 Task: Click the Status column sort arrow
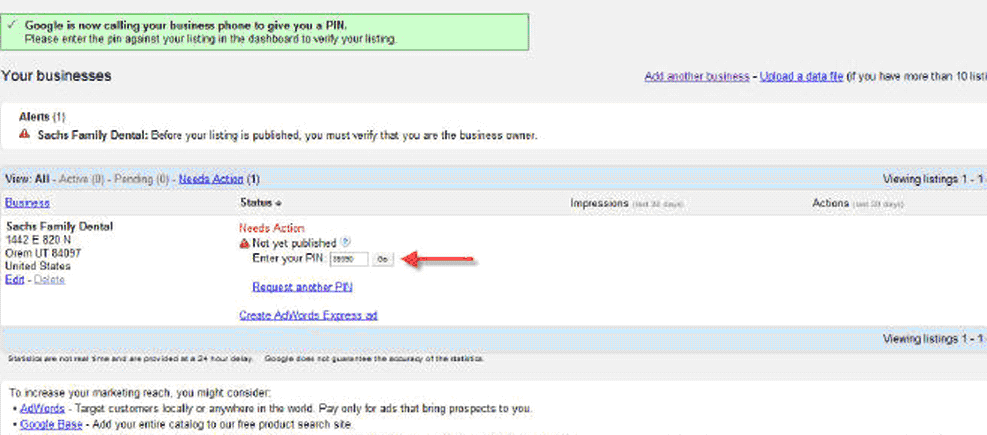pos(278,203)
